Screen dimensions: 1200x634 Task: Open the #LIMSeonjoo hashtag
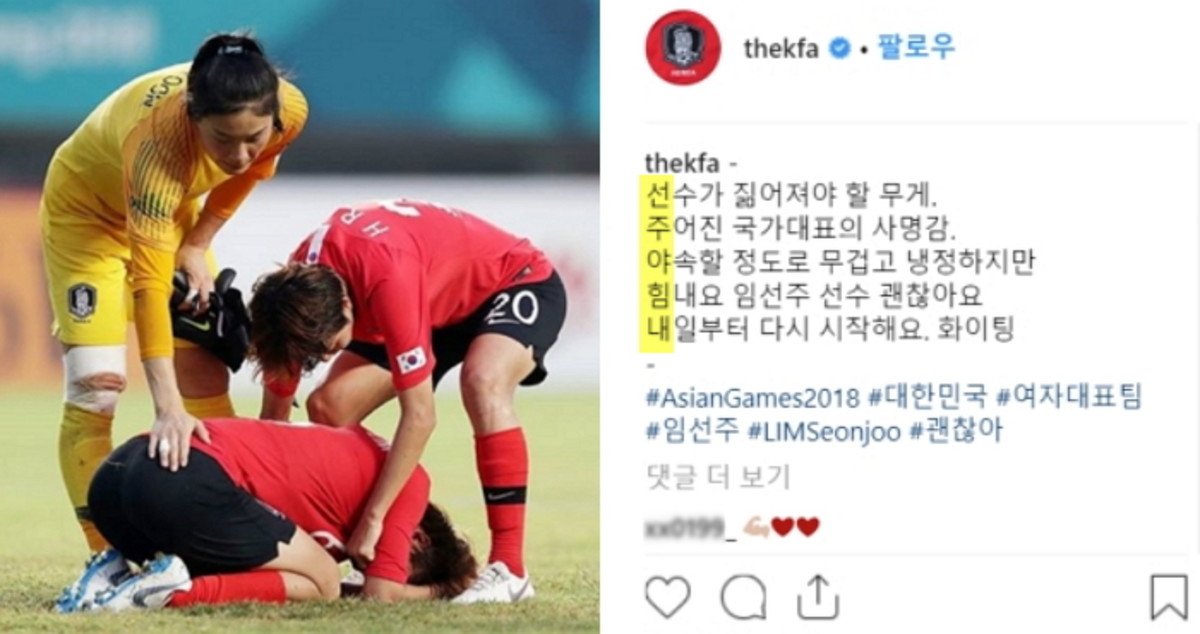823,431
